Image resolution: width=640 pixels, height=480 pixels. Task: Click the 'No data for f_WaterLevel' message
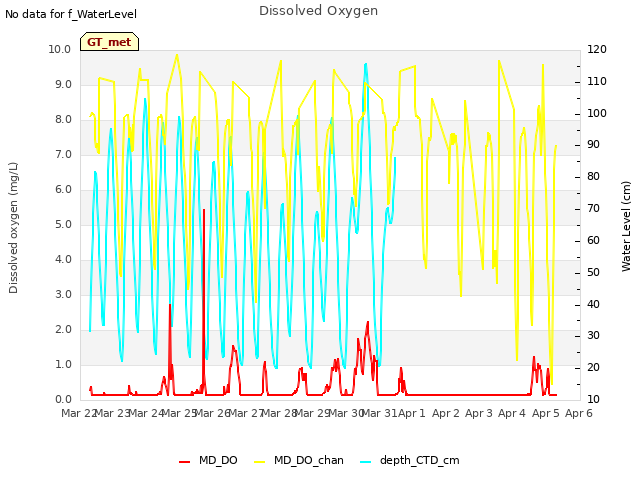pos(71,14)
